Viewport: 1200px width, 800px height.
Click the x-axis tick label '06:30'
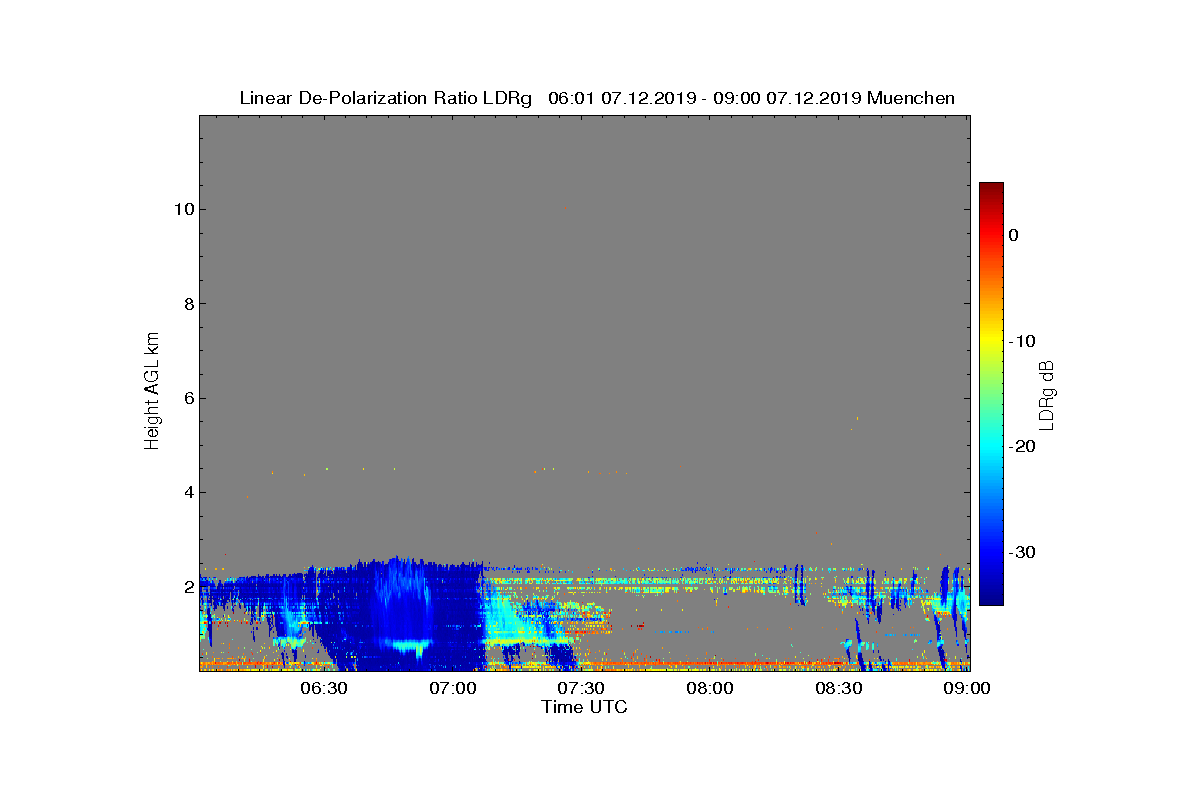(x=323, y=688)
